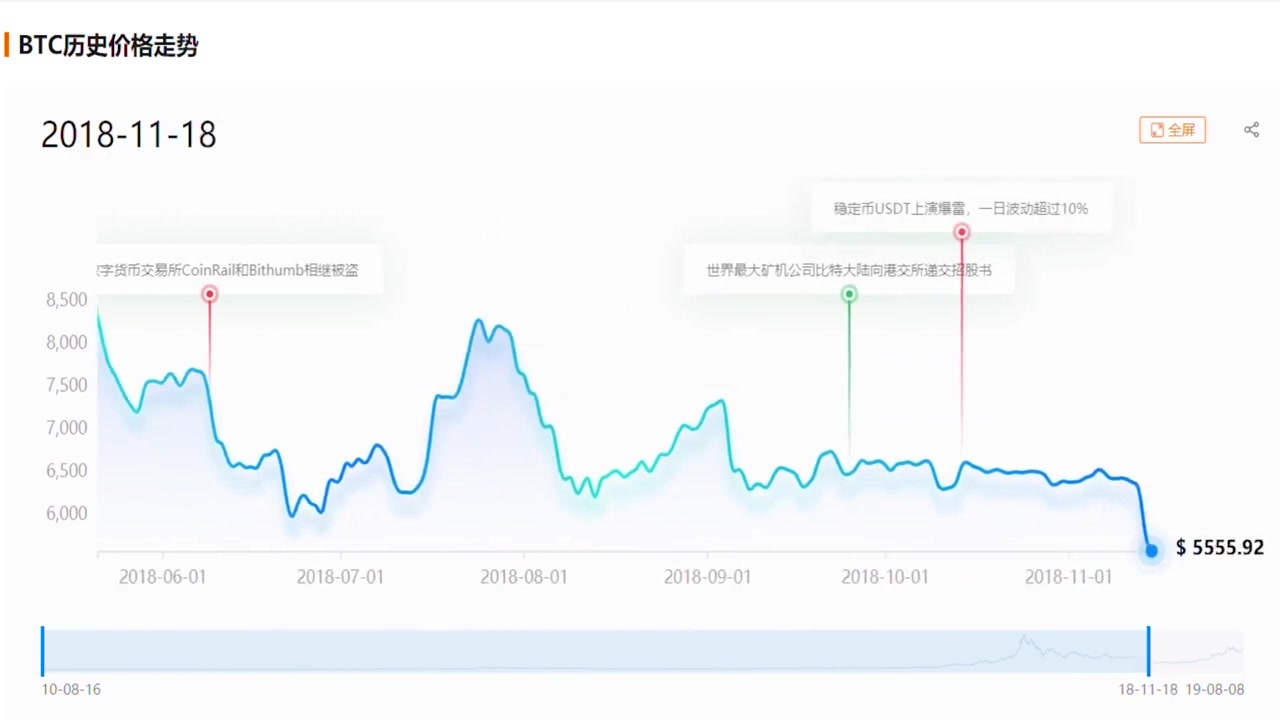1280x720 pixels.
Task: Click the 2018-08-01 axis label
Action: 524,577
